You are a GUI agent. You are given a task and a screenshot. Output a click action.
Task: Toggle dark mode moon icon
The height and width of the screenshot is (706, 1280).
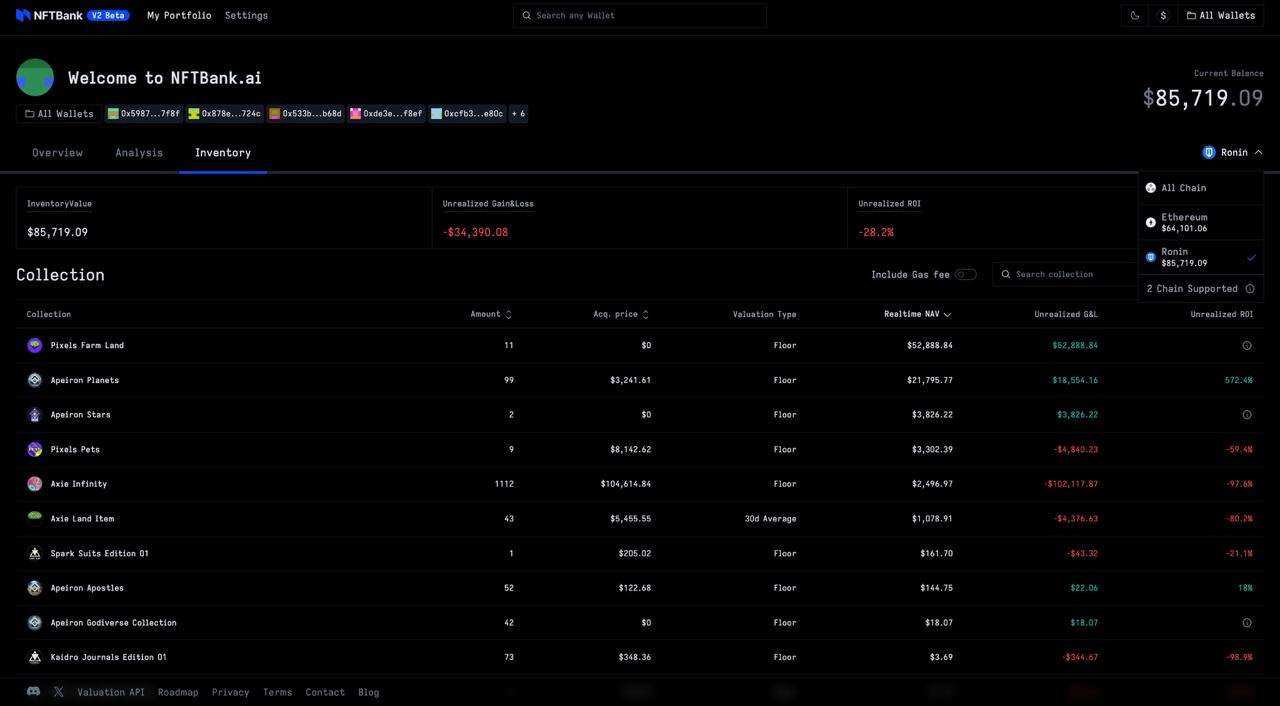coord(1135,15)
